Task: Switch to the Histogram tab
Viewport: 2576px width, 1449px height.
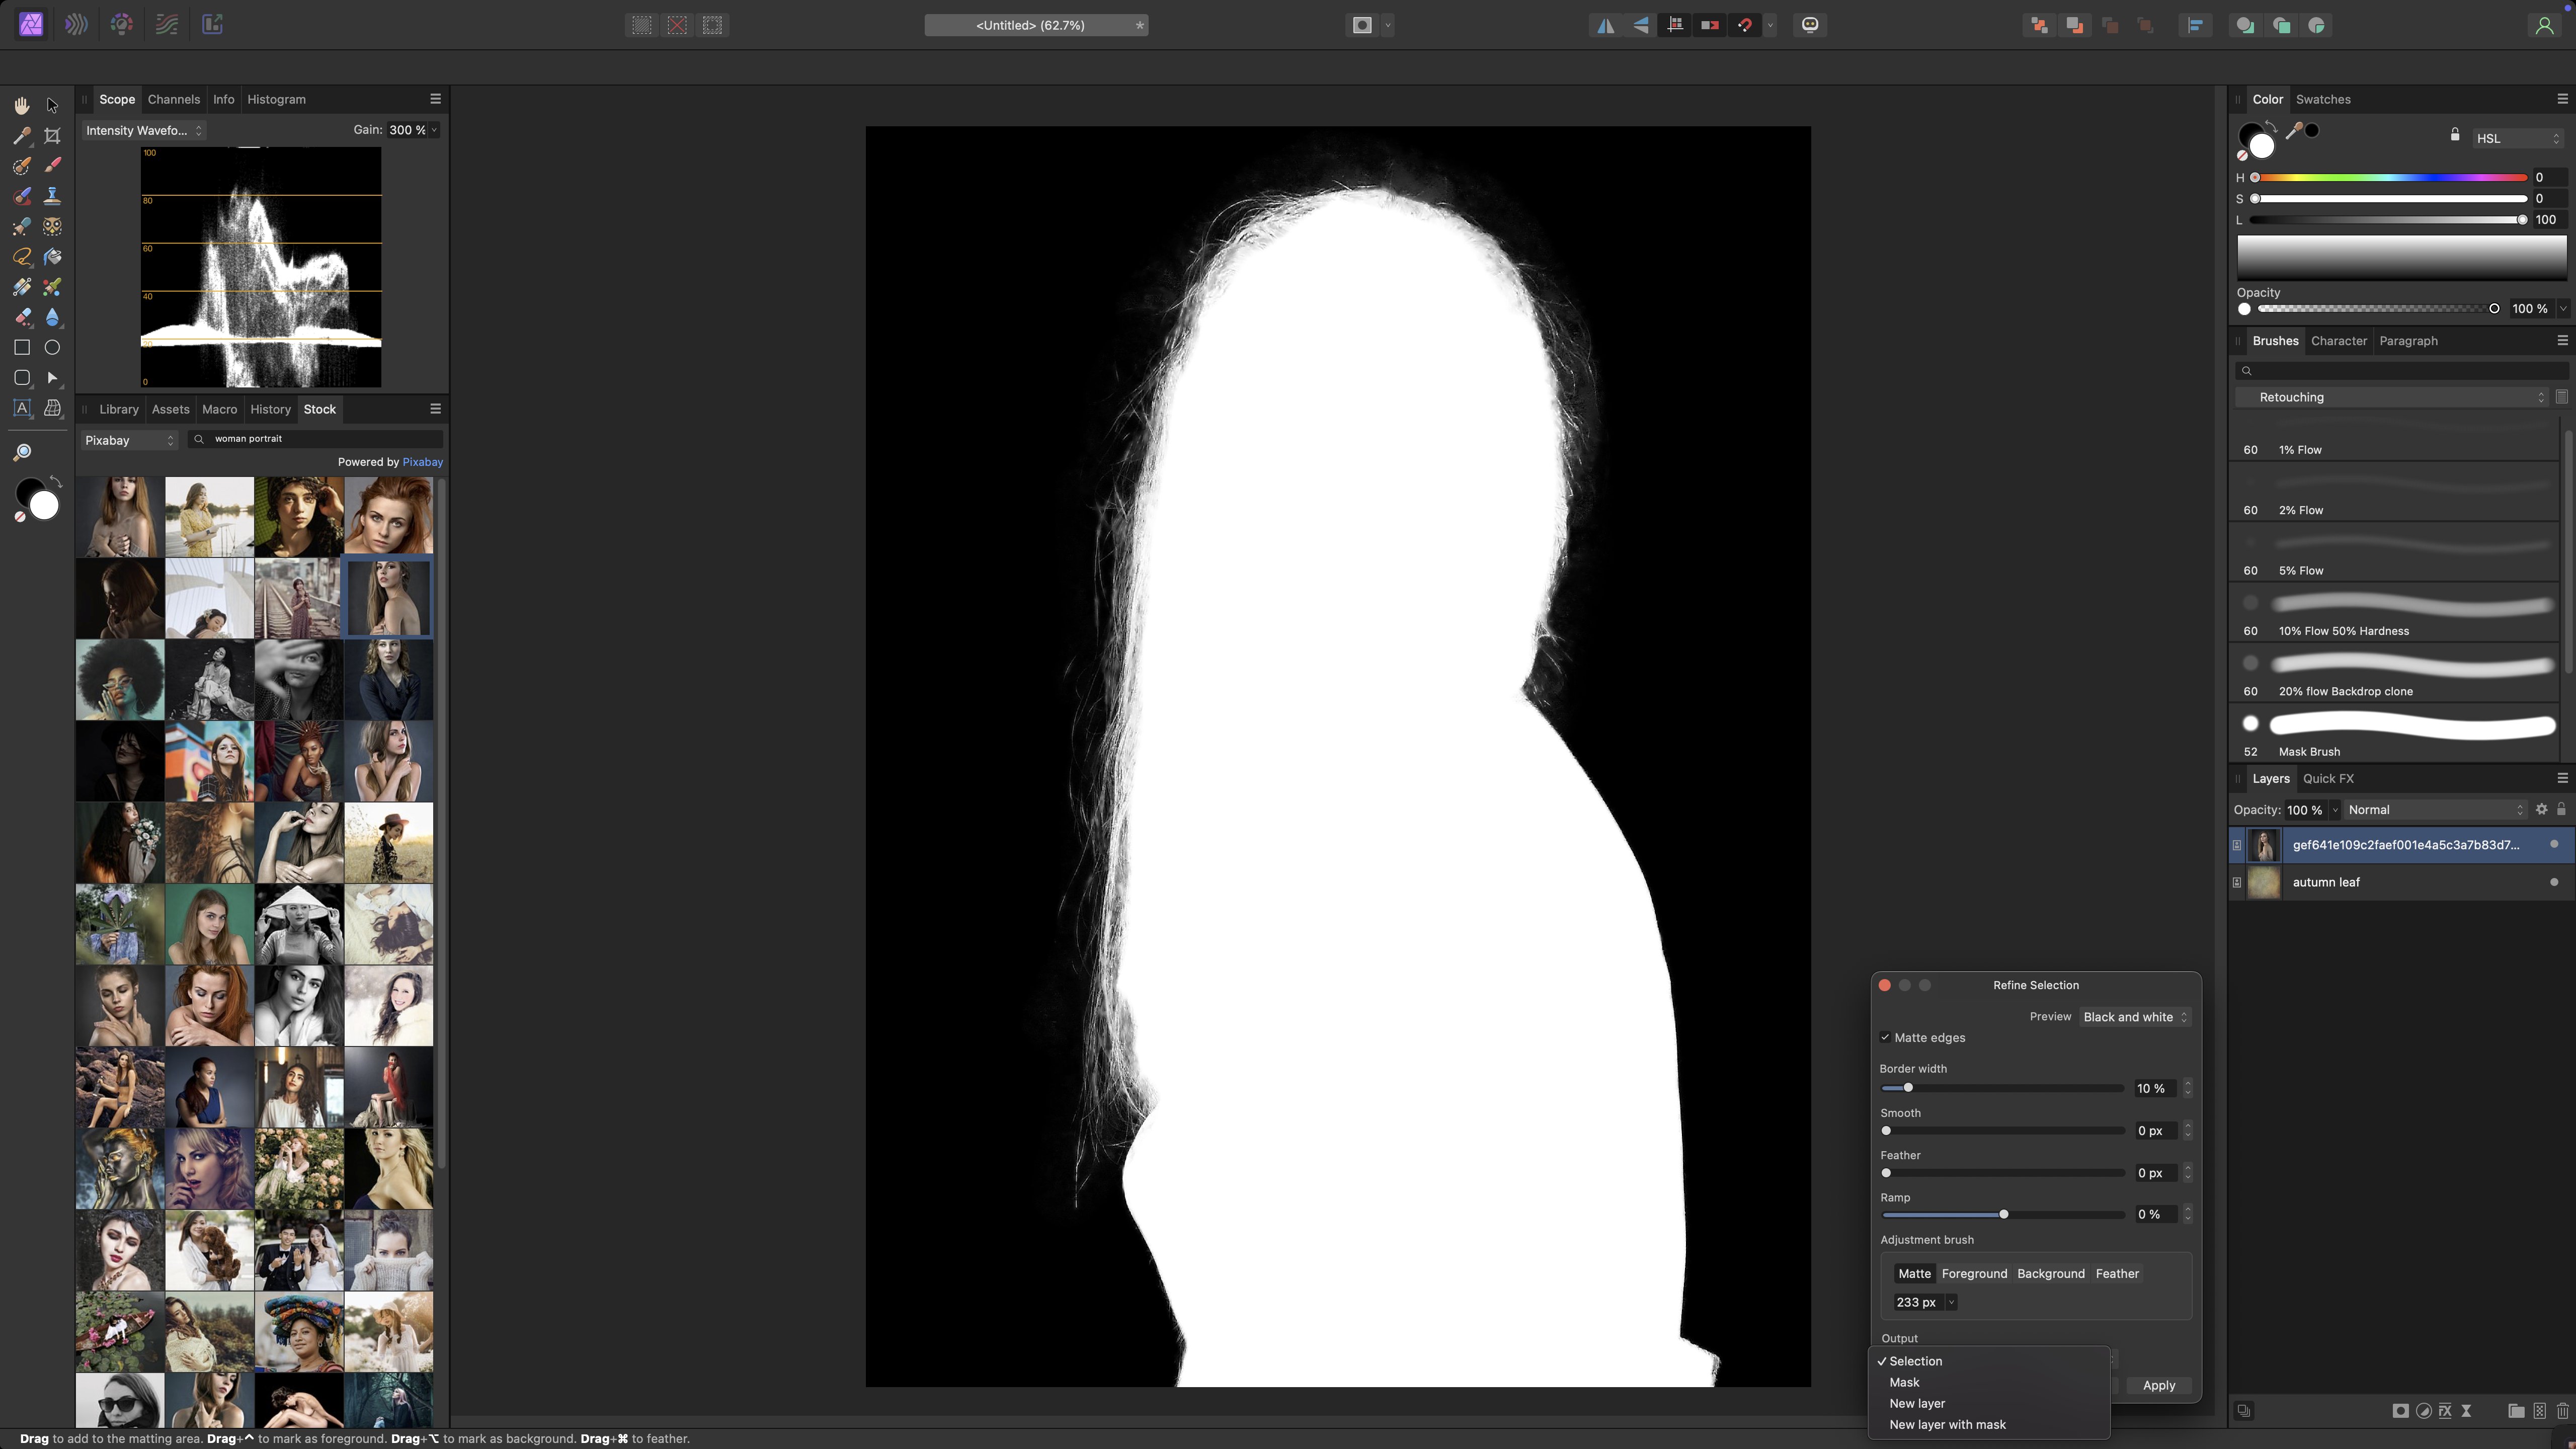Action: coord(276,99)
